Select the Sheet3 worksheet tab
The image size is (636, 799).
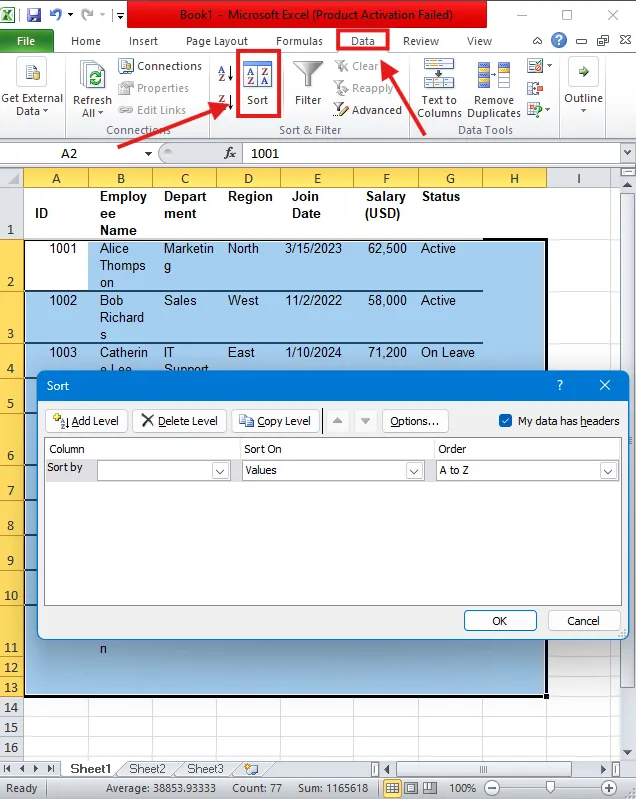click(x=205, y=768)
